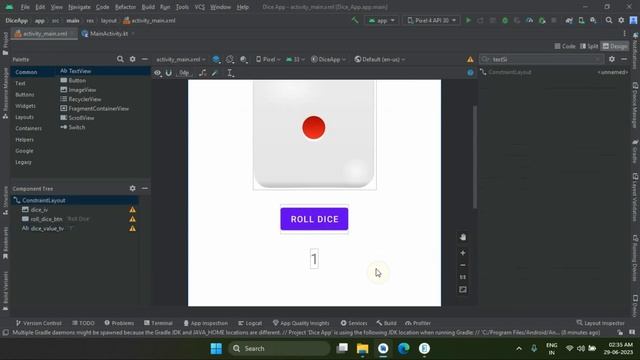Screen dimensions: 640x360
Task: Select ConstraintLayout in Component Tree
Action: point(44,200)
